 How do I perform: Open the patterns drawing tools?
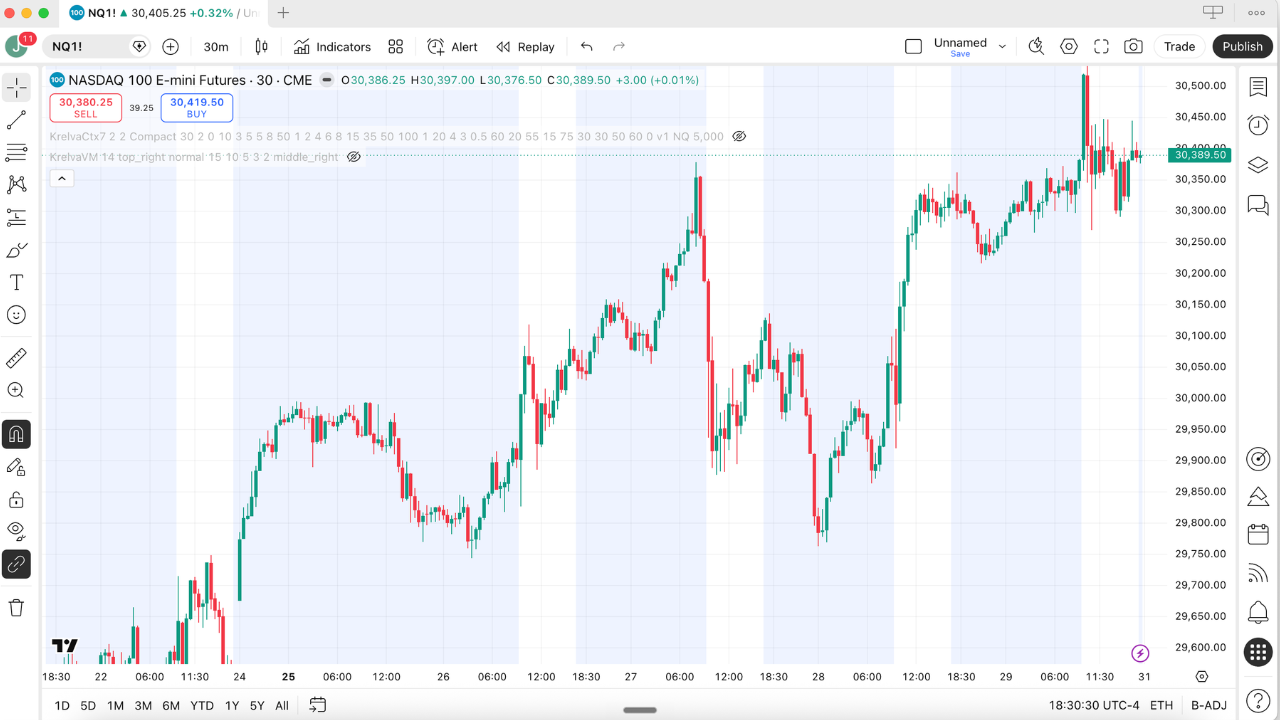(16, 184)
